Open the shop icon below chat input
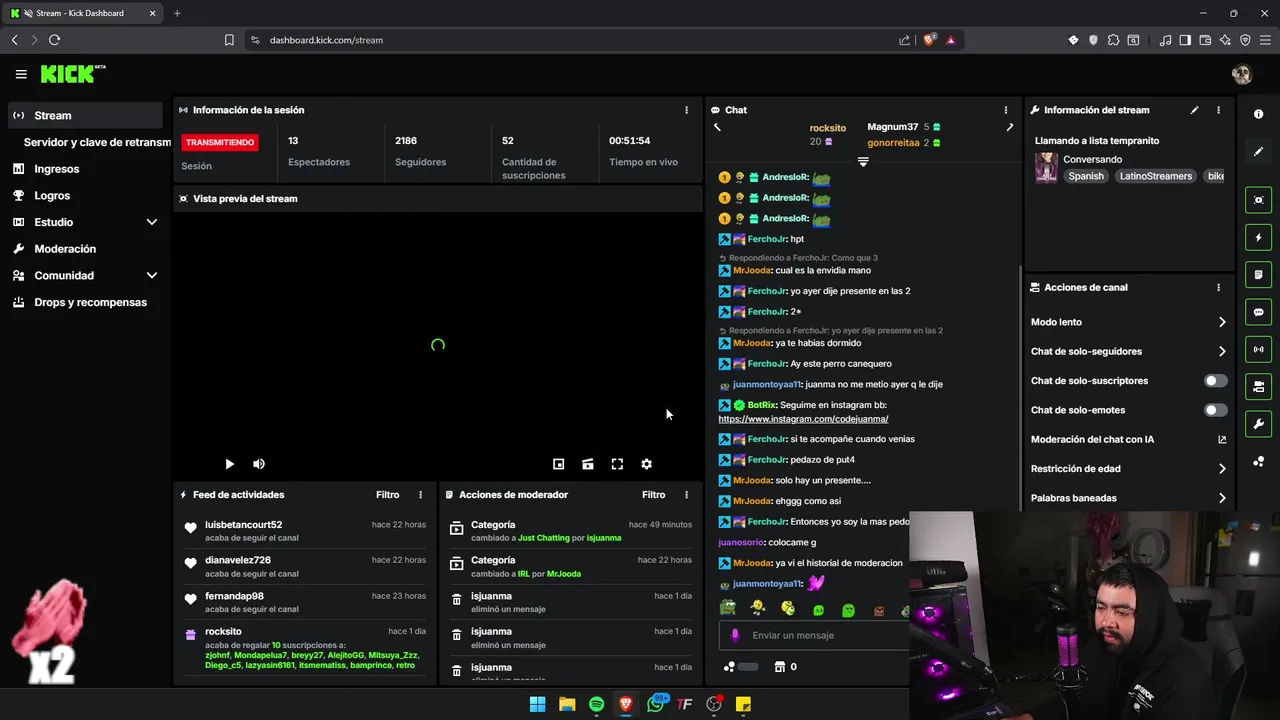 pos(780,667)
